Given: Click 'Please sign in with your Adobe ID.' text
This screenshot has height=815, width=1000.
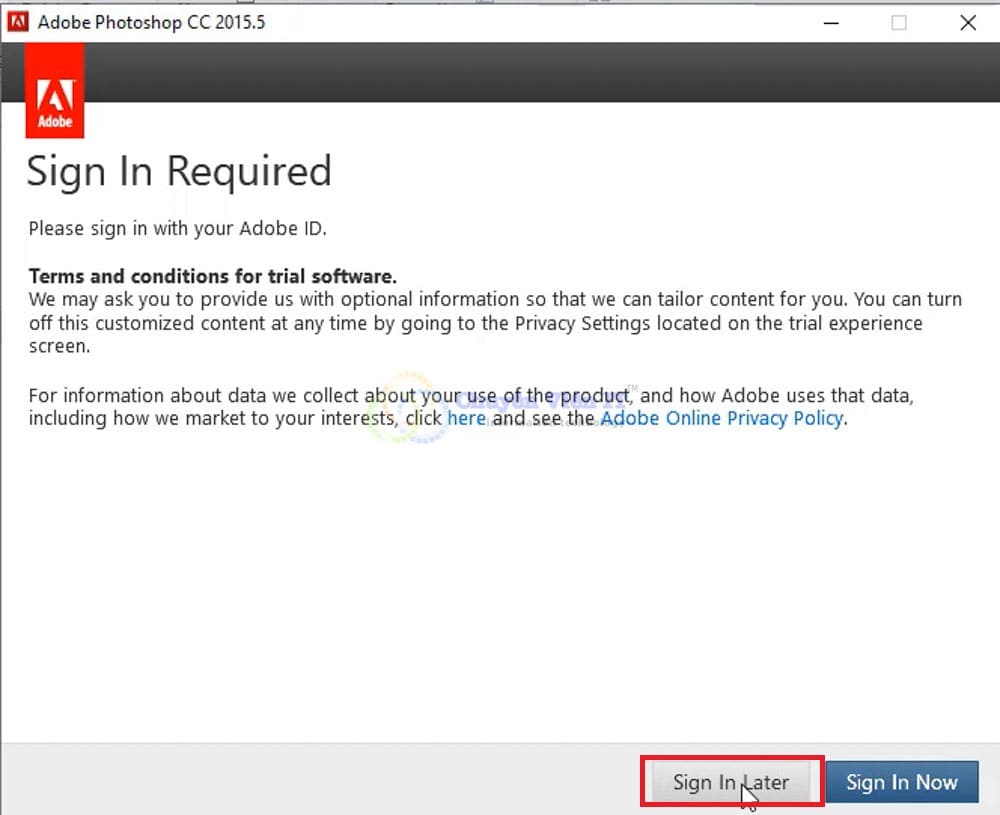Looking at the screenshot, I should tap(177, 228).
